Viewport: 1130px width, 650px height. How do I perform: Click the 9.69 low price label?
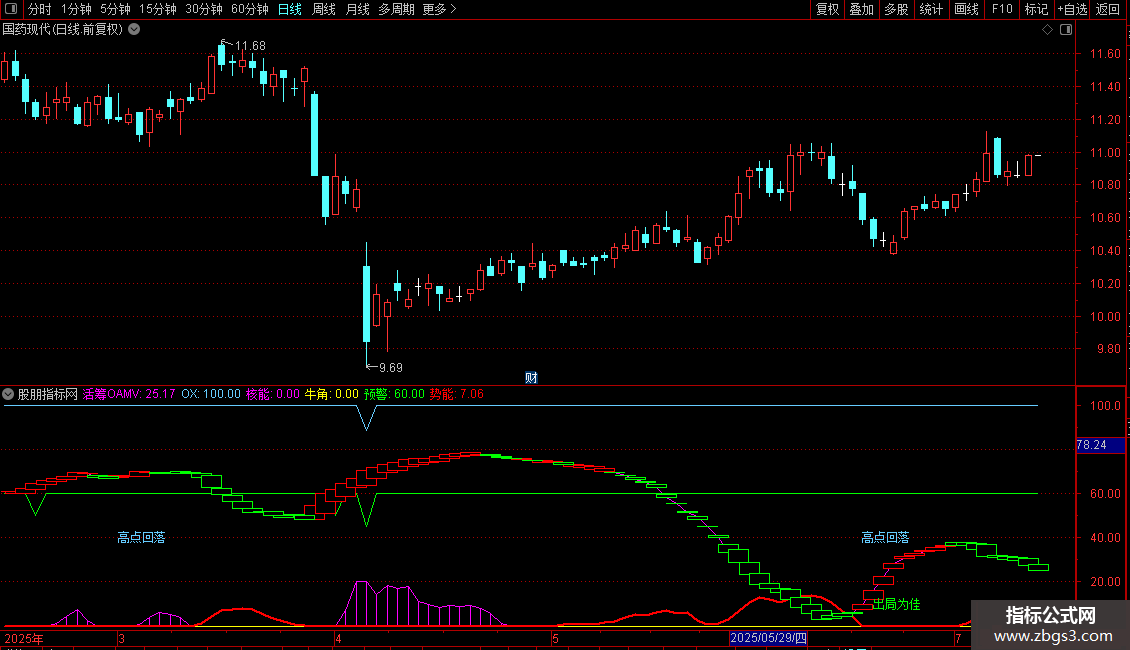click(x=391, y=368)
